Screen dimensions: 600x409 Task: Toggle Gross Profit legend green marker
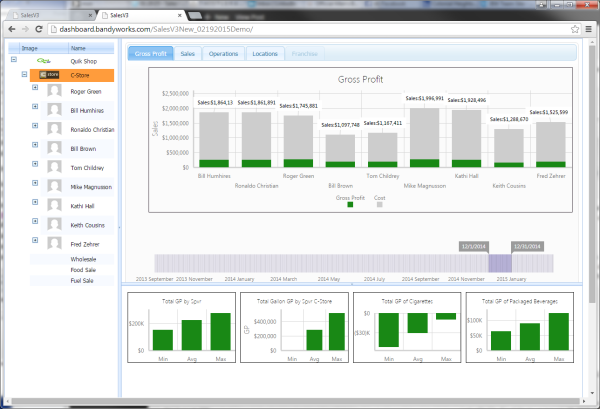click(350, 205)
